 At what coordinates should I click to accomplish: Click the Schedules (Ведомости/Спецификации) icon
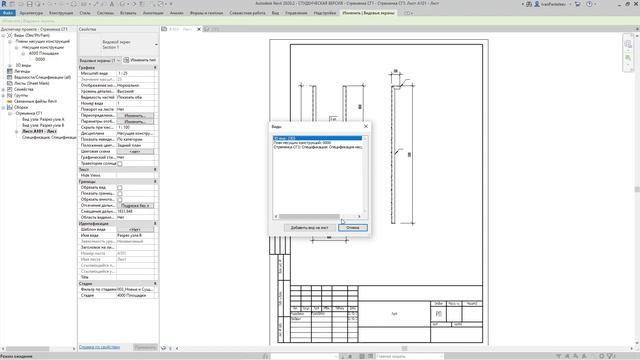tap(10, 77)
